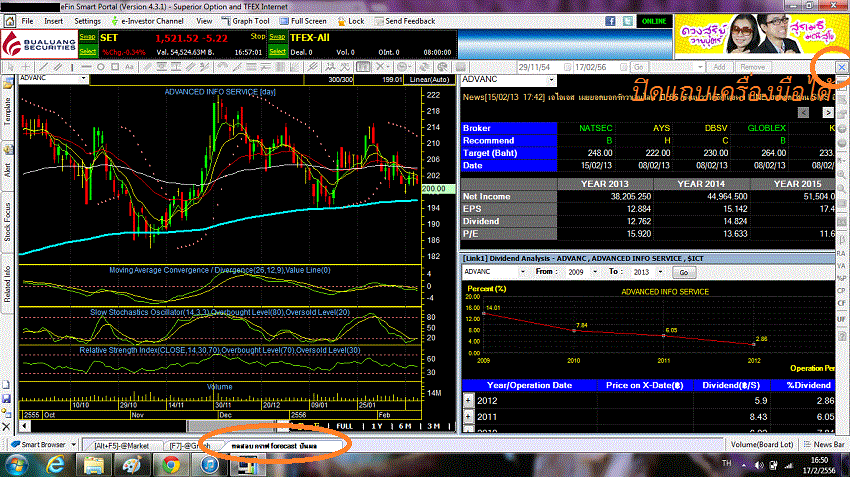The image size is (850, 477).
Task: Select the circle drawing tool
Action: coord(101,67)
